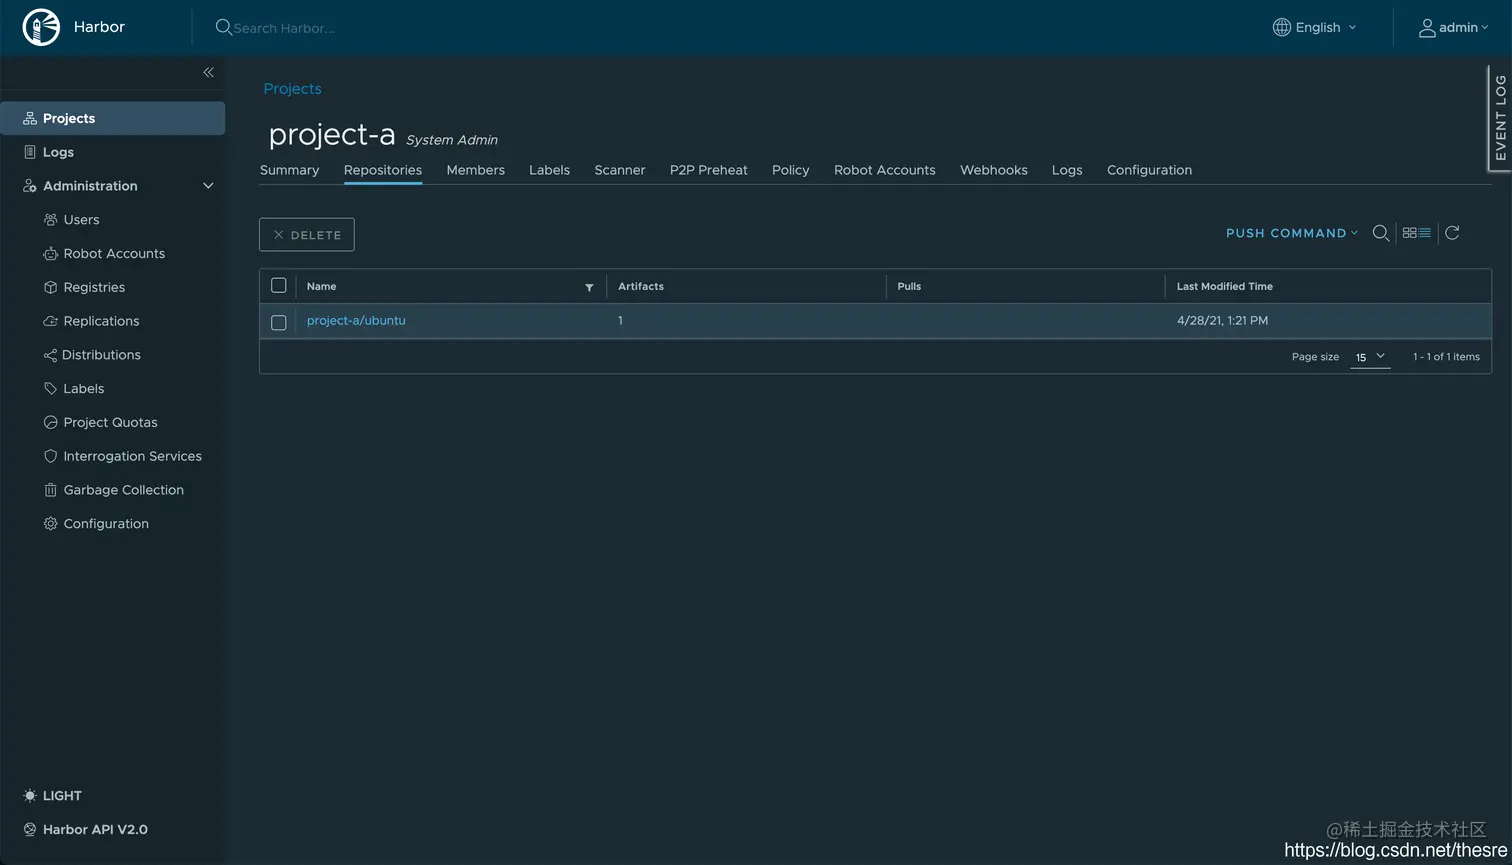The width and height of the screenshot is (1512, 865).
Task: Click the Projects icon in the sidebar
Action: coord(30,118)
